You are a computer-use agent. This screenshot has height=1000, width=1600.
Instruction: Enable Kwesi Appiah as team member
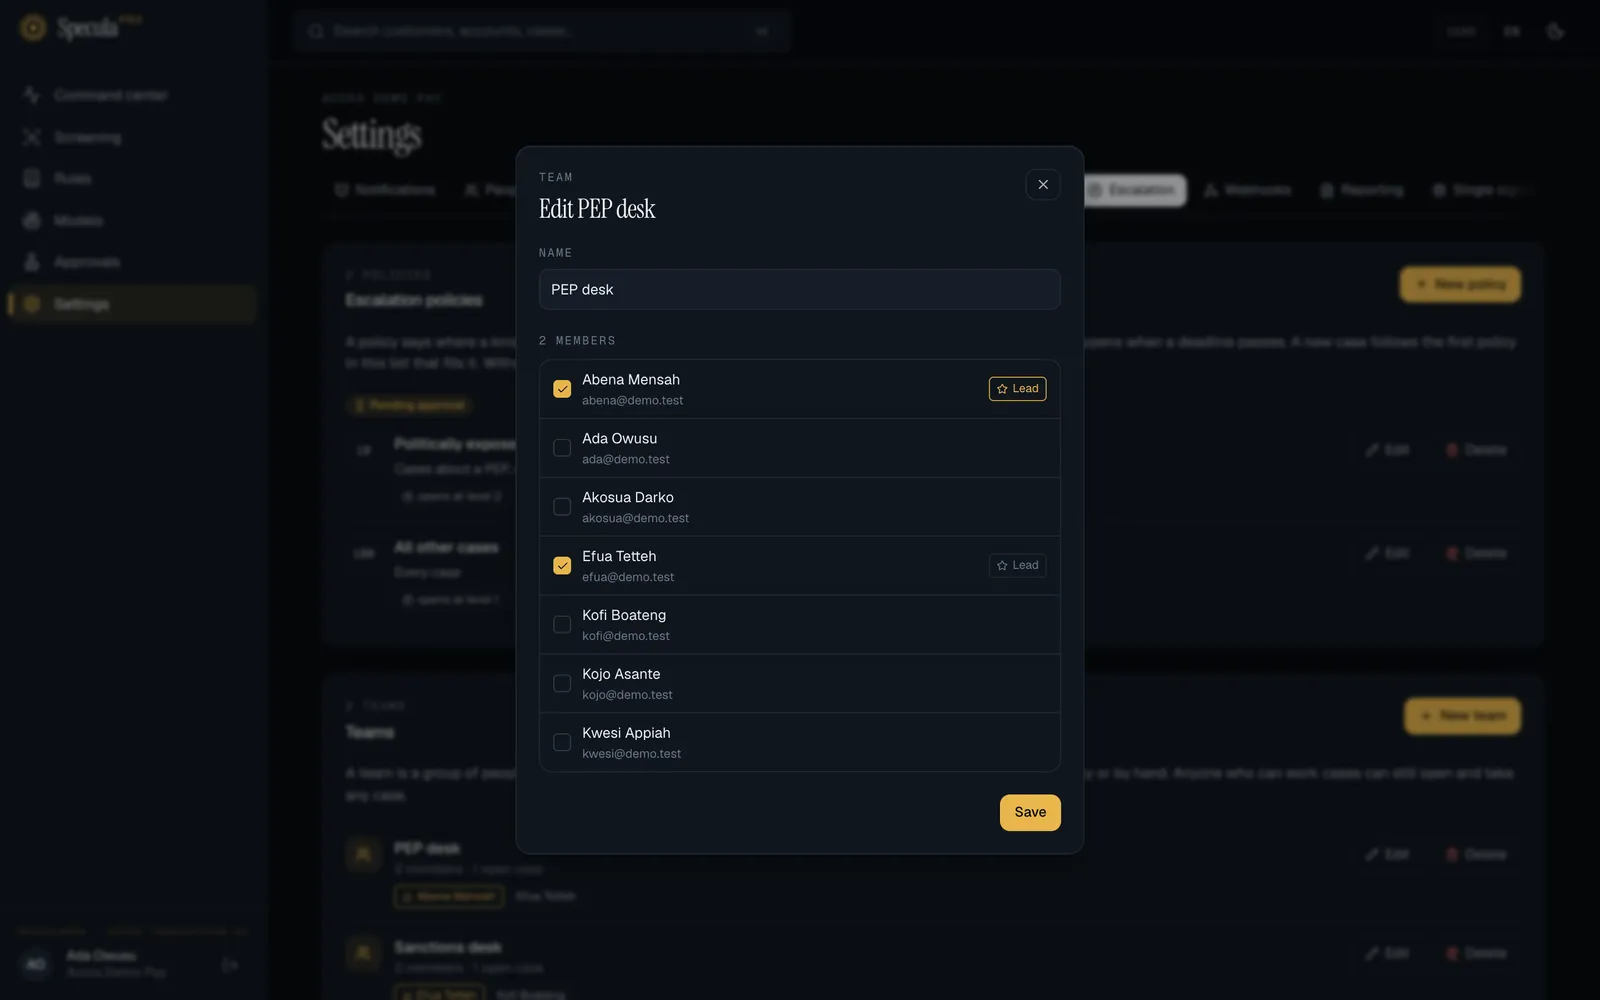(562, 743)
